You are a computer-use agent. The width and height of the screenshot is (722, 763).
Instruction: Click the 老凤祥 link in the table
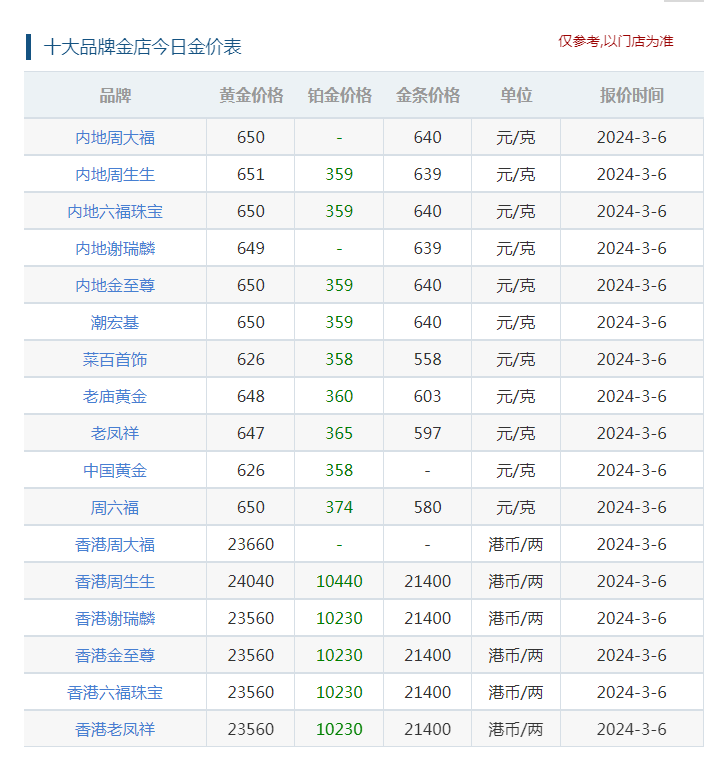115,433
